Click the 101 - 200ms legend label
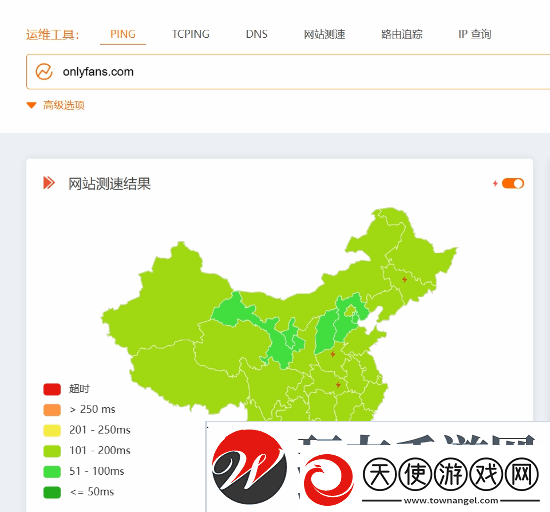The height and width of the screenshot is (512, 550). (x=100, y=450)
